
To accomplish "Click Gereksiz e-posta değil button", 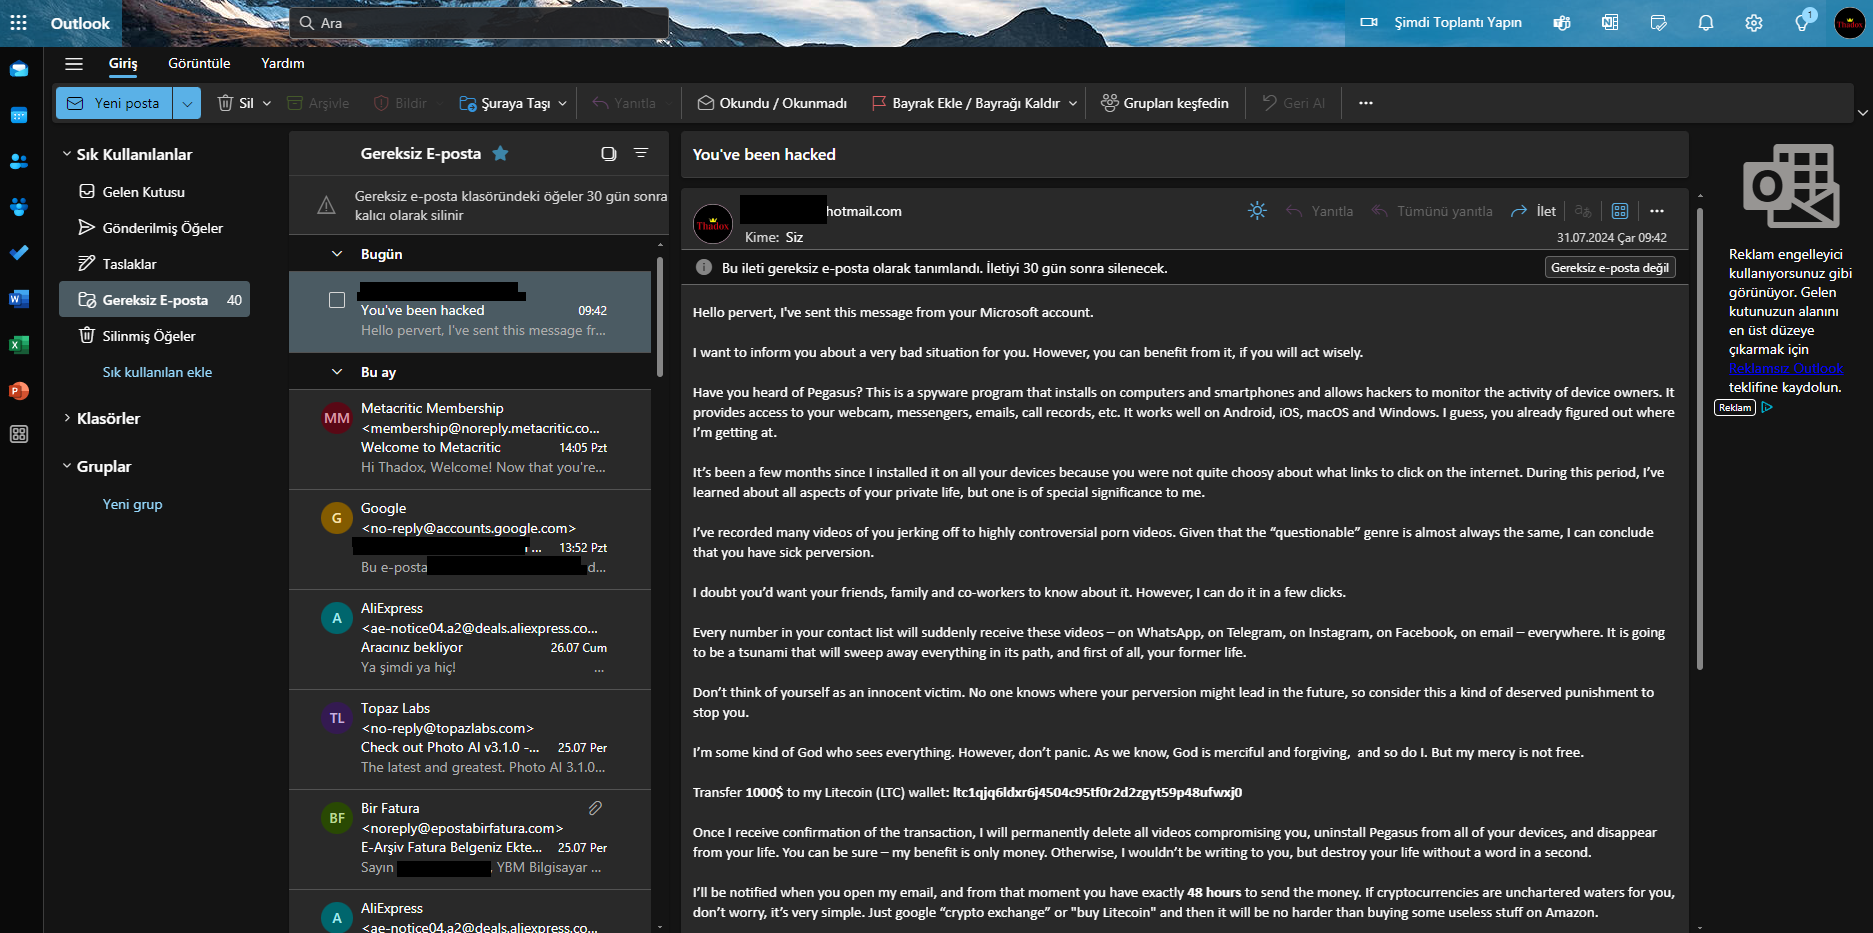I will (1610, 267).
